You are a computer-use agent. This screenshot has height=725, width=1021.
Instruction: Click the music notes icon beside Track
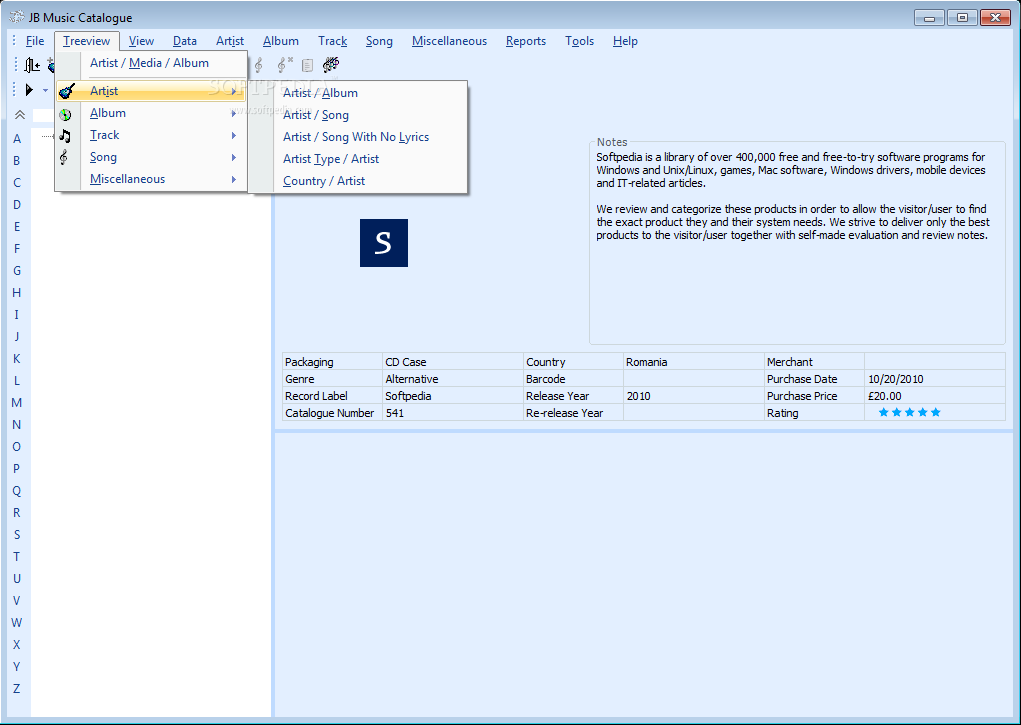point(65,135)
